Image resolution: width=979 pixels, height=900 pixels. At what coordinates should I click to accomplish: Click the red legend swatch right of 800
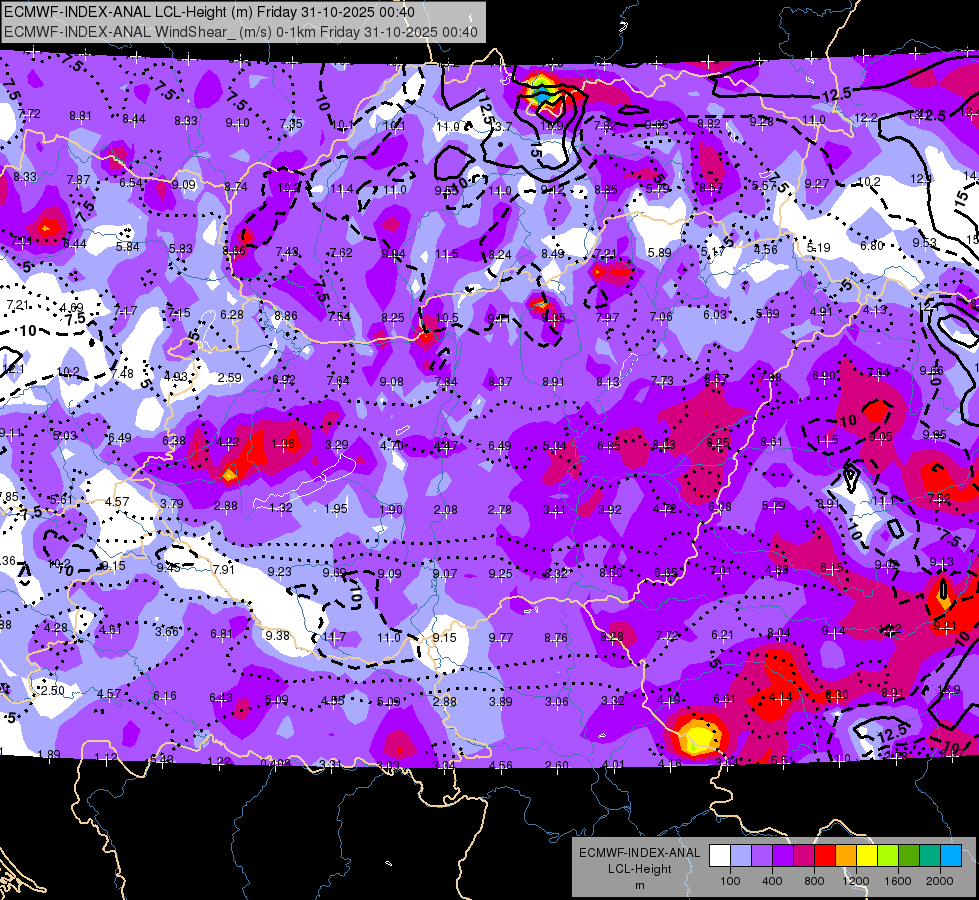tap(825, 856)
